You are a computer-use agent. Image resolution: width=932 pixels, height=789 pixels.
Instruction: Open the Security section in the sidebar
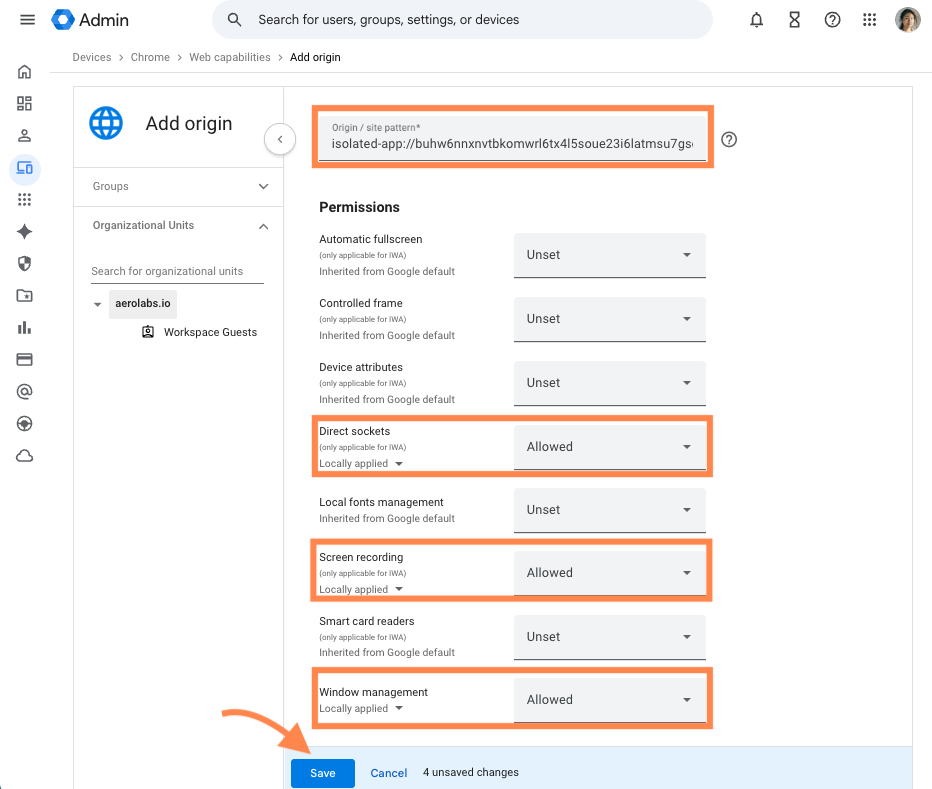click(x=24, y=263)
